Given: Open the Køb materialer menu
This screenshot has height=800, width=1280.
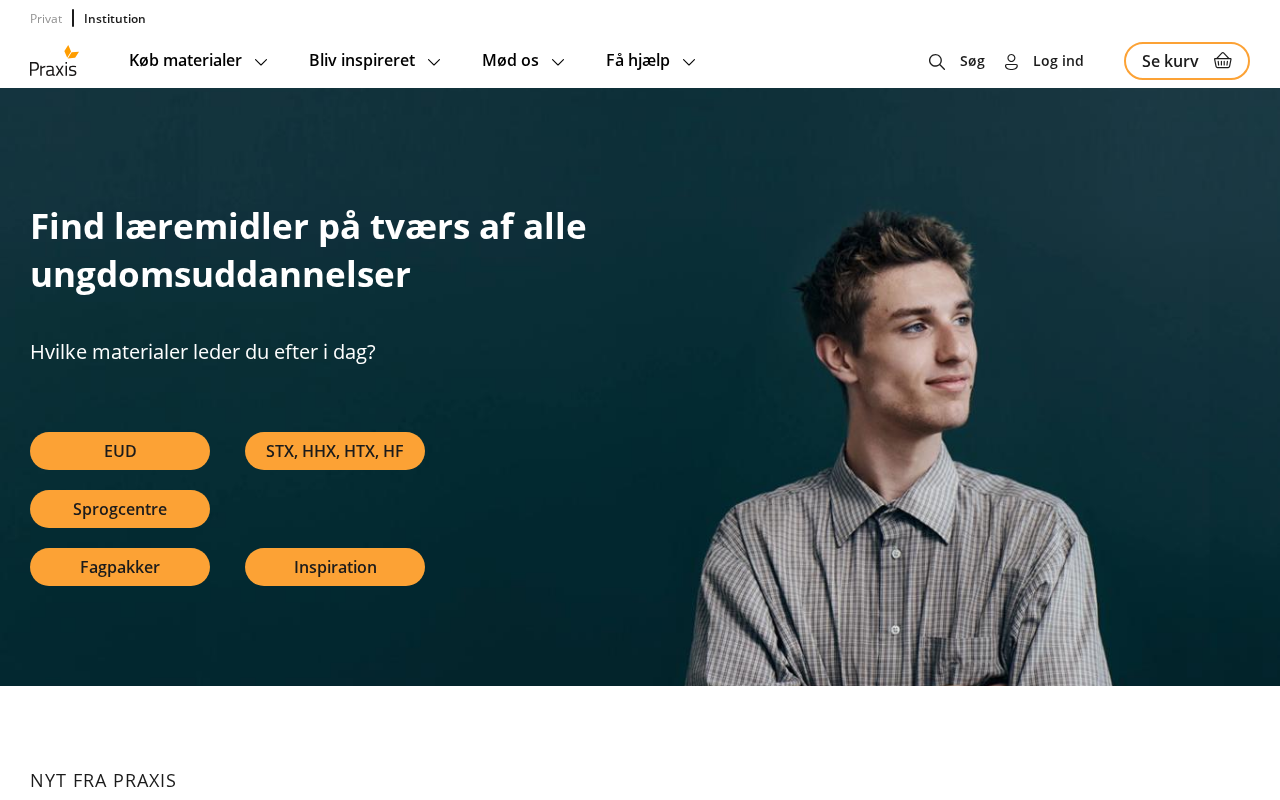Looking at the screenshot, I should [185, 60].
